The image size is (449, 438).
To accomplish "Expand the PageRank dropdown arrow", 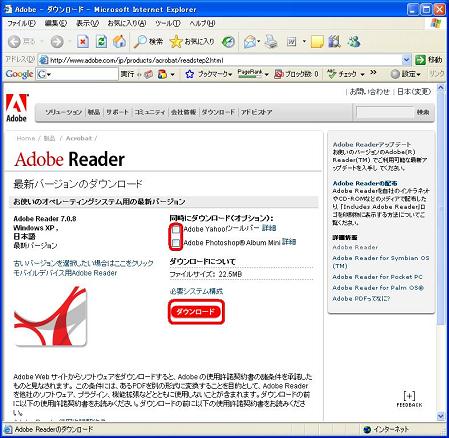I will 266,74.
